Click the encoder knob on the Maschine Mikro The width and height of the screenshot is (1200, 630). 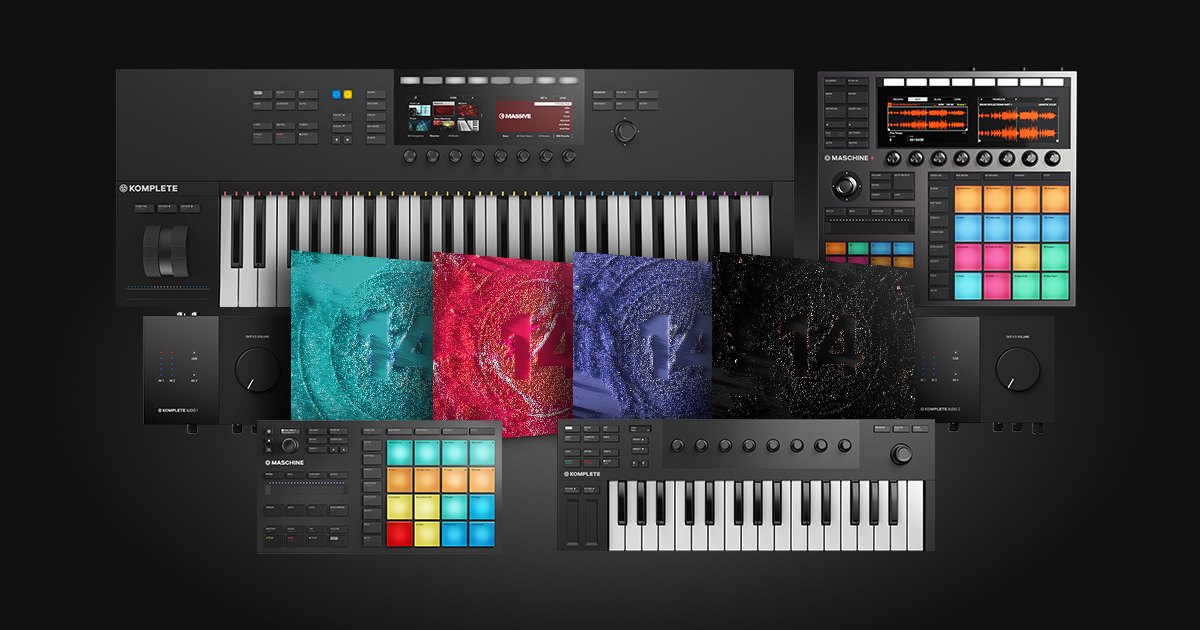point(290,445)
